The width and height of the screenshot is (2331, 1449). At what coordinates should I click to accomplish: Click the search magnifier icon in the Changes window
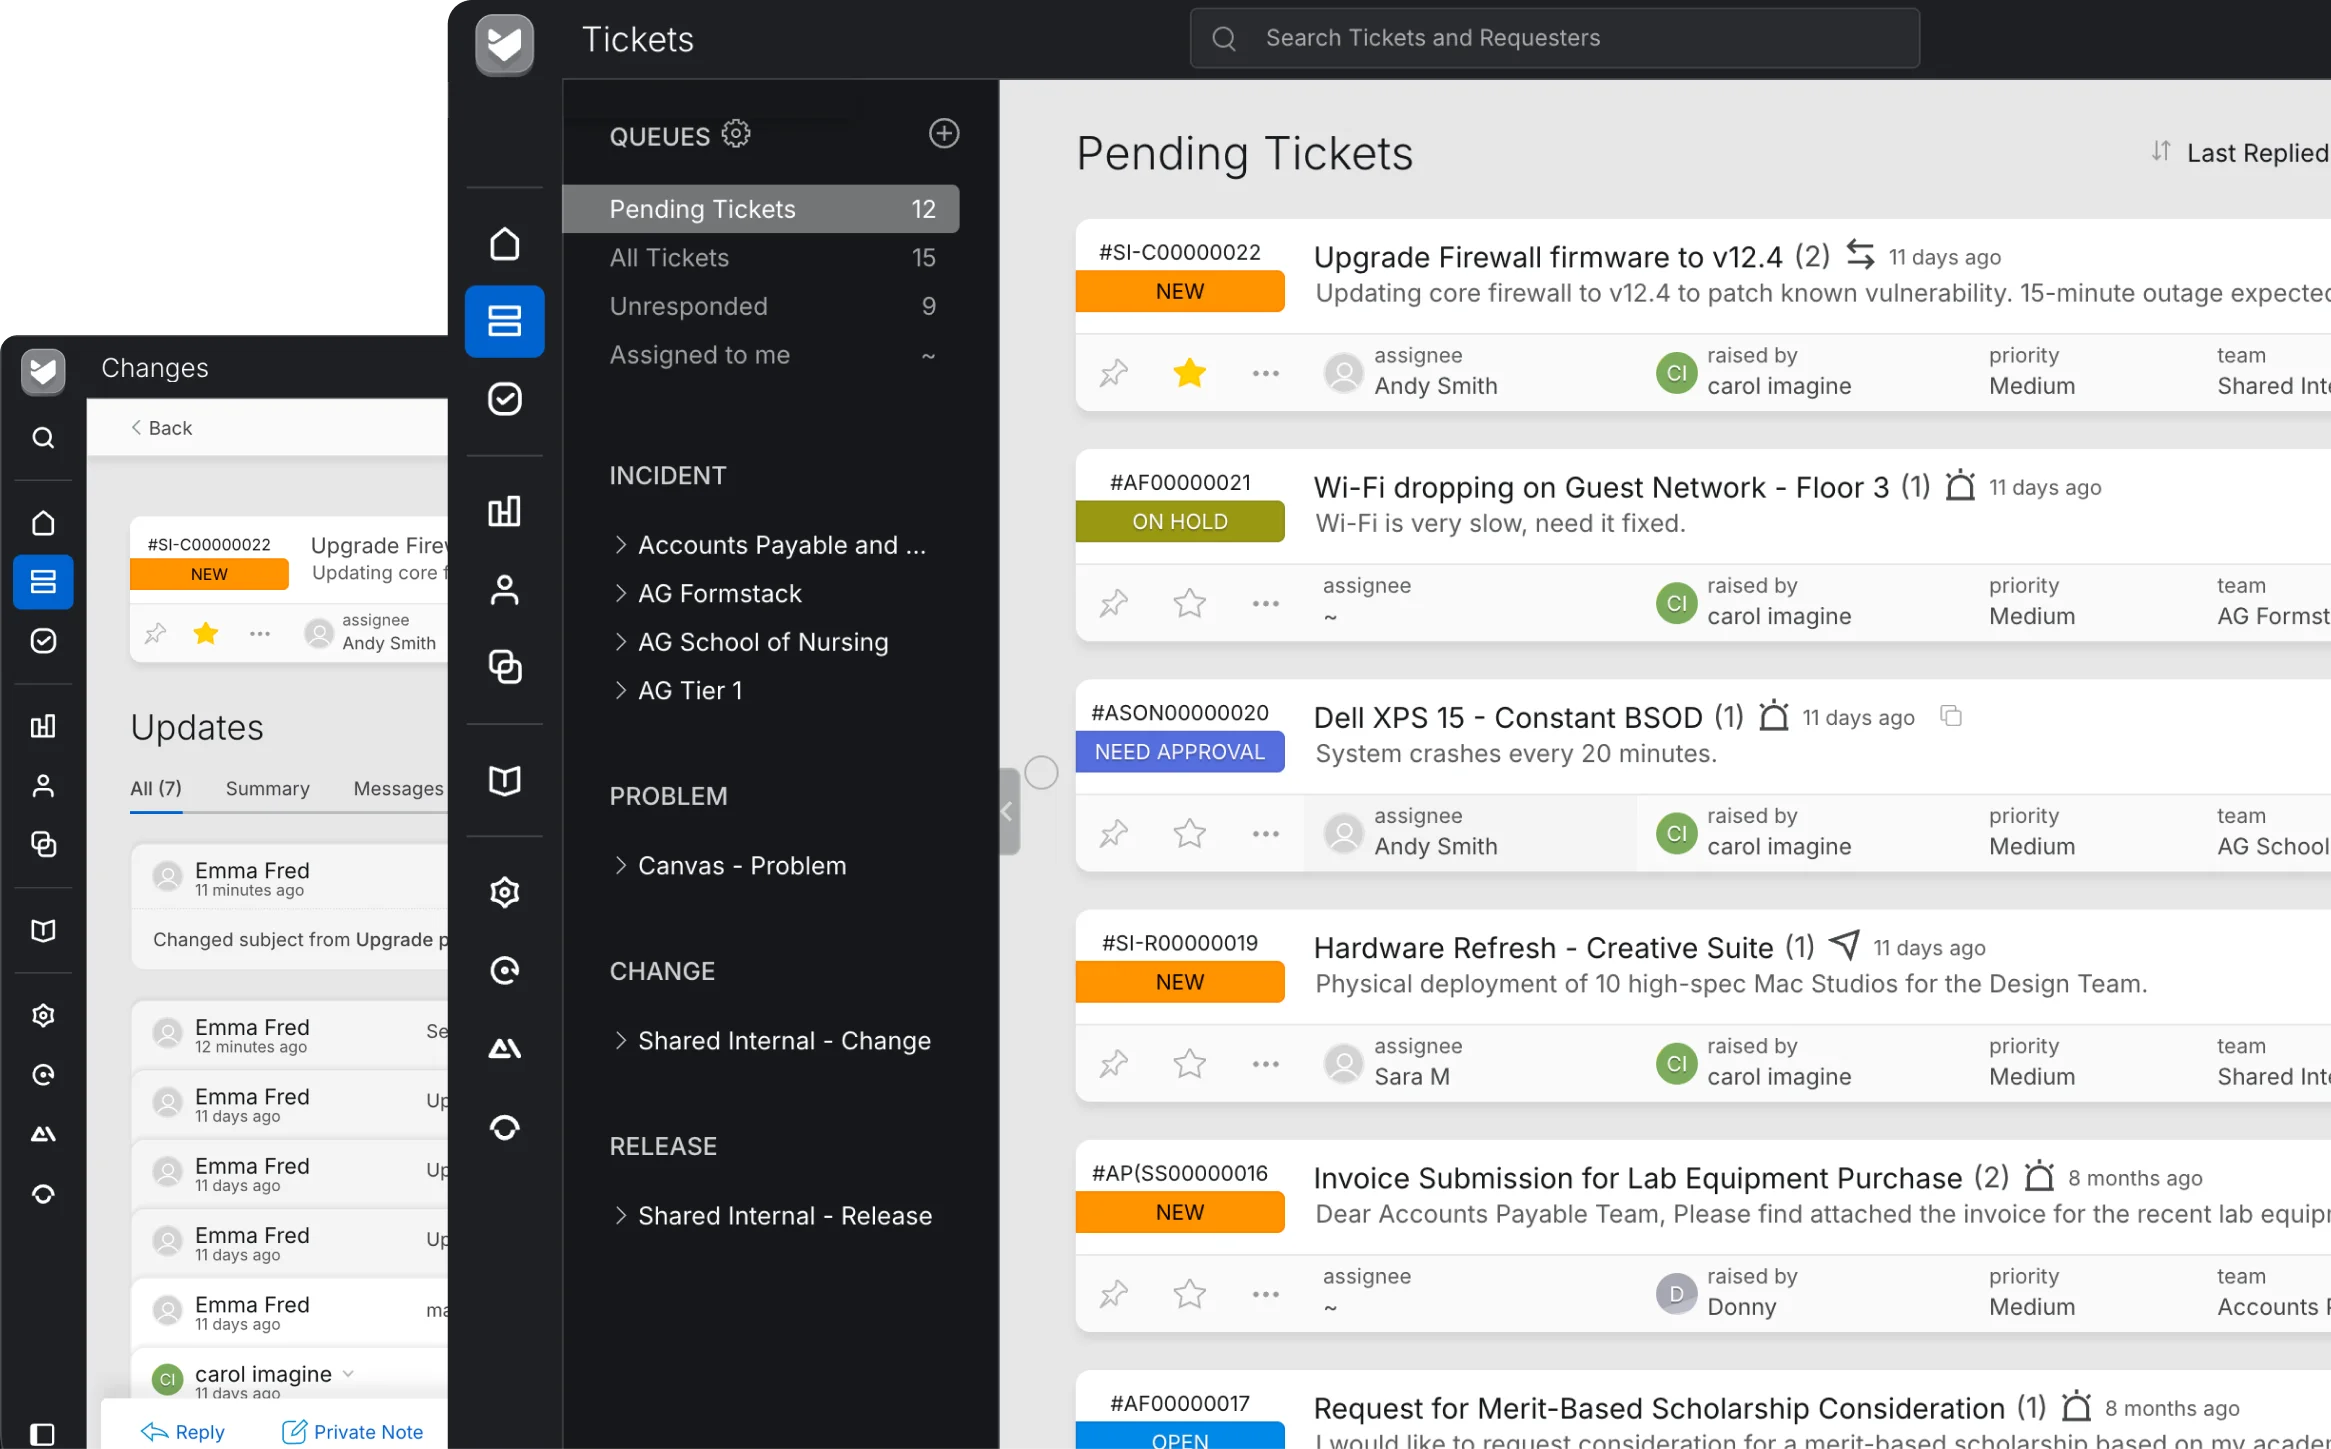(43, 438)
